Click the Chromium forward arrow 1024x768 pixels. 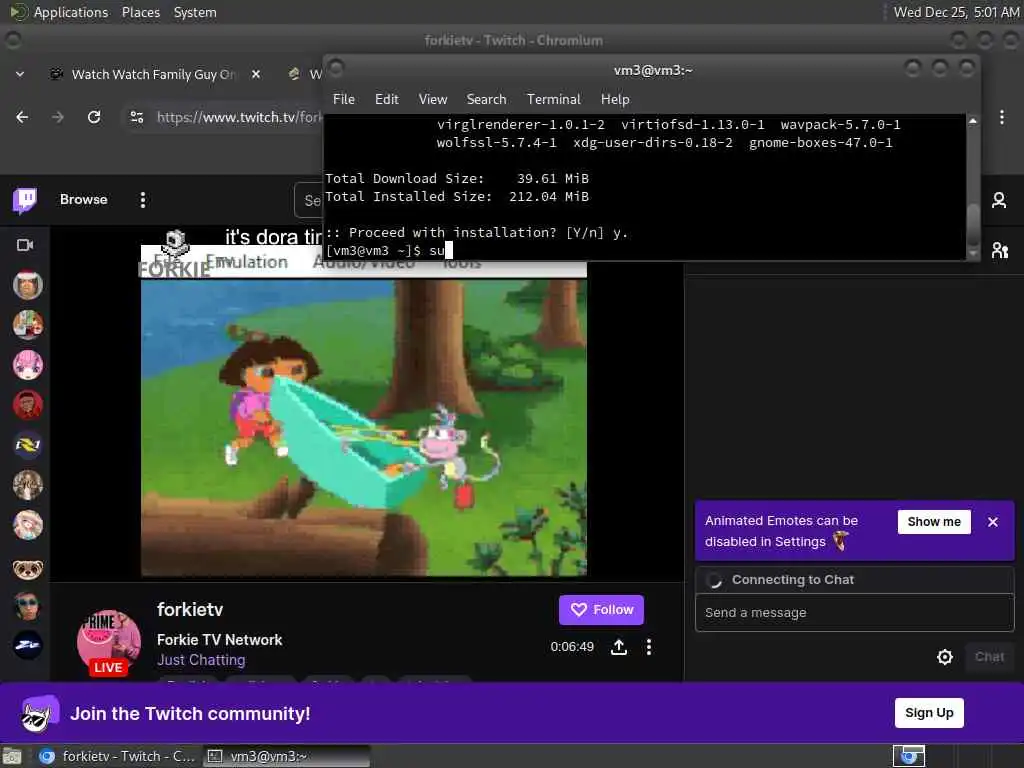(57, 117)
